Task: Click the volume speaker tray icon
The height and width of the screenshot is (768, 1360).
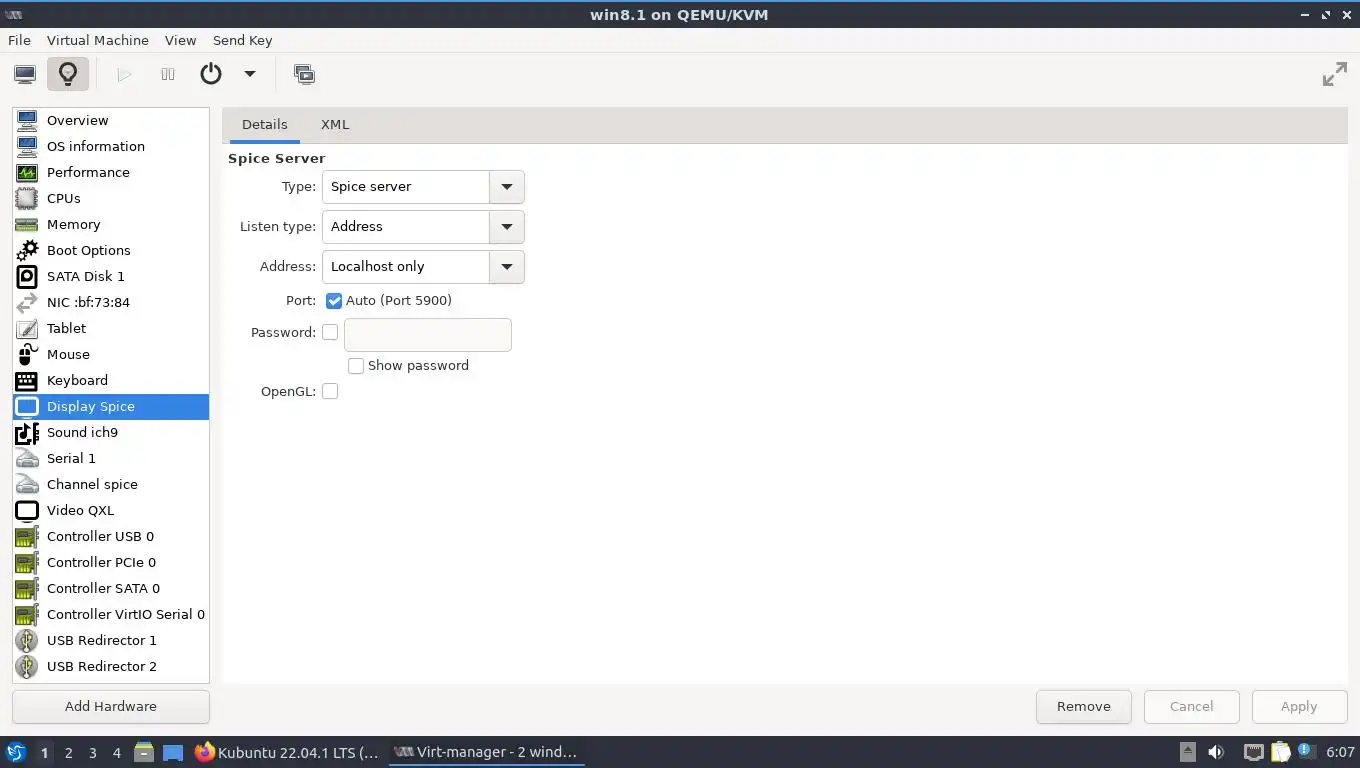Action: pos(1216,752)
